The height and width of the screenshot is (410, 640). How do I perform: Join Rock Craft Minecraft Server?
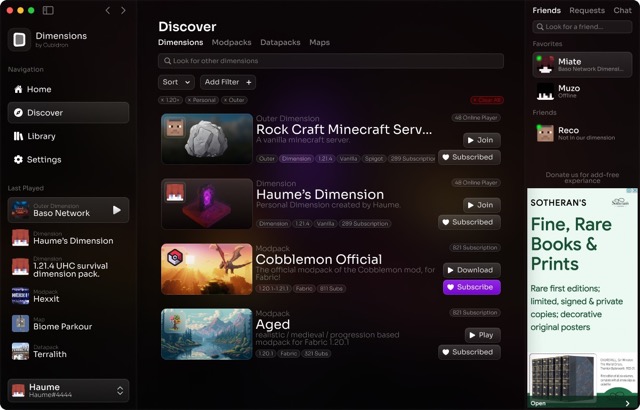[482, 140]
